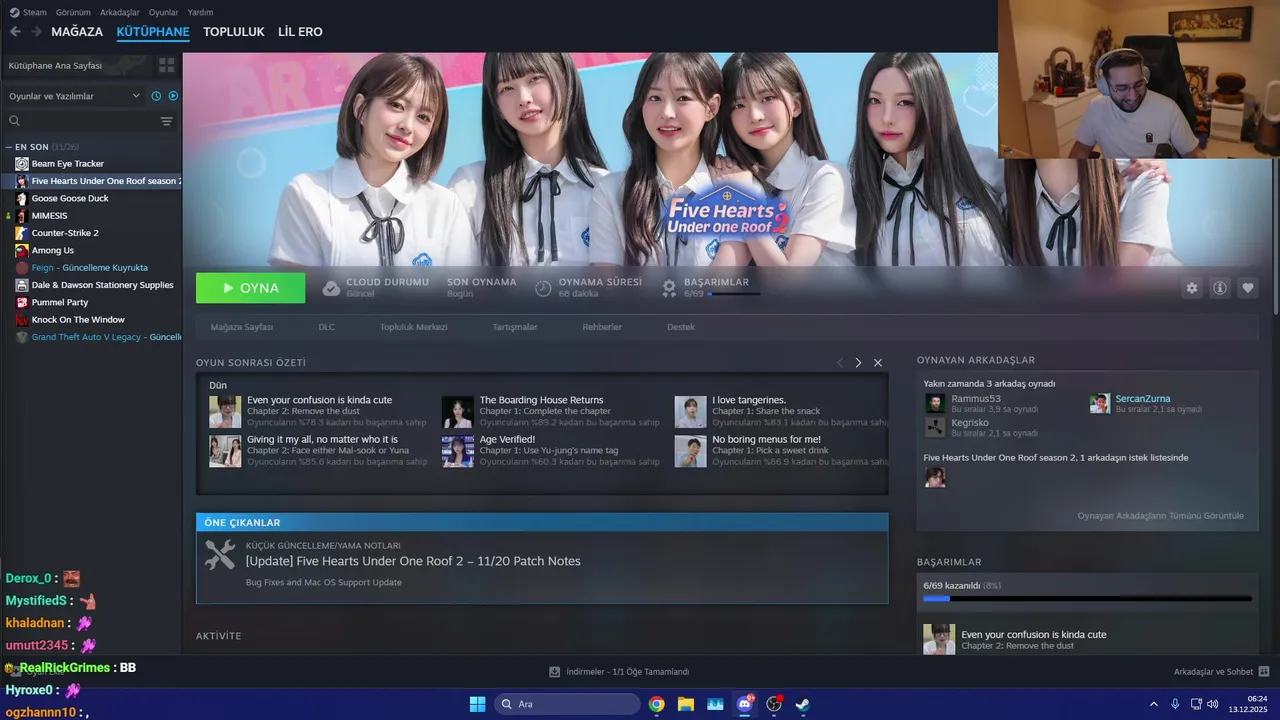Open the LİL ERO profile tab

(300, 32)
